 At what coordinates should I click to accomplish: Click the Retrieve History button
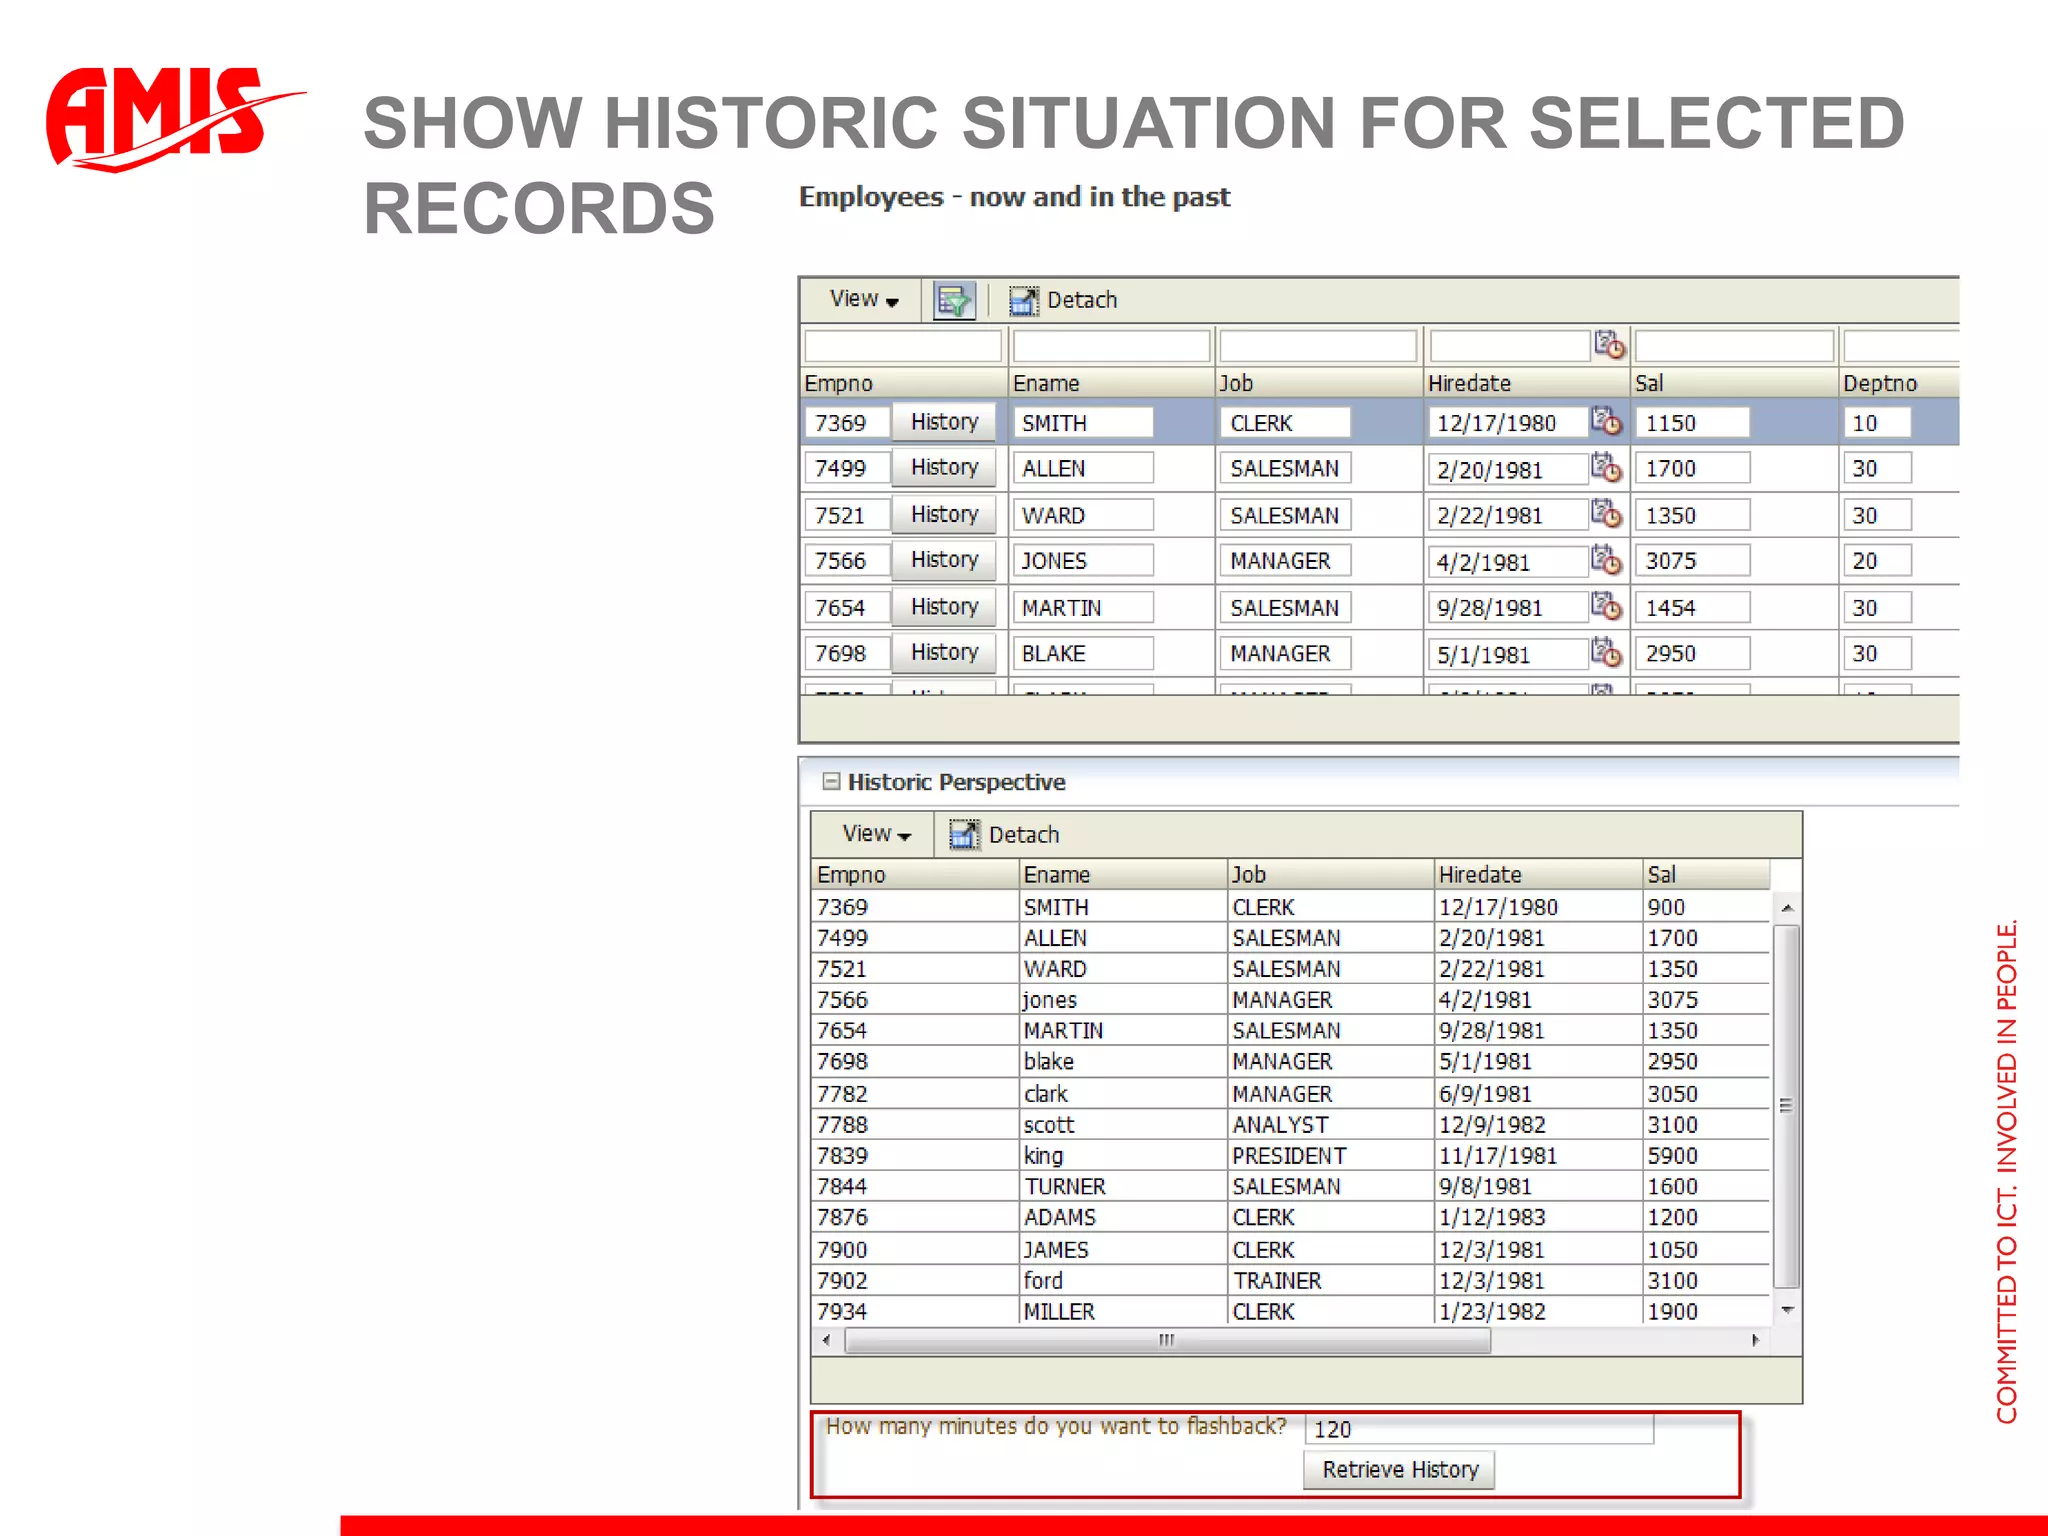1399,1470
